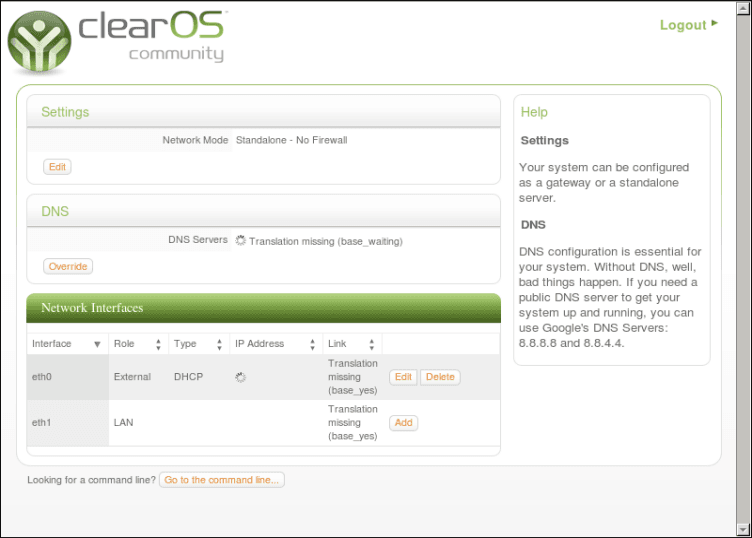
Task: Add the eth1 interface
Action: tap(403, 423)
